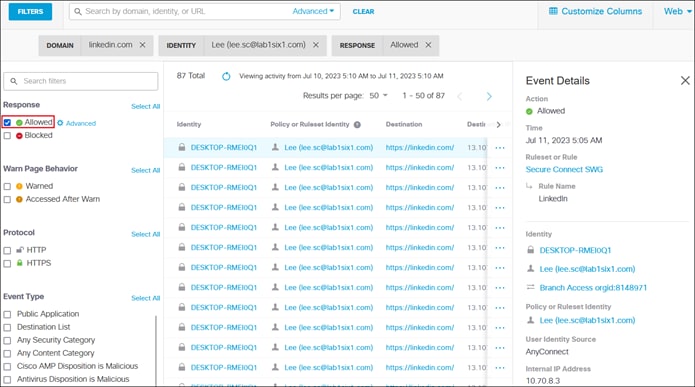Click the magnifier icon in the top search bar
Screen dimensions: 695x387
[78, 12]
